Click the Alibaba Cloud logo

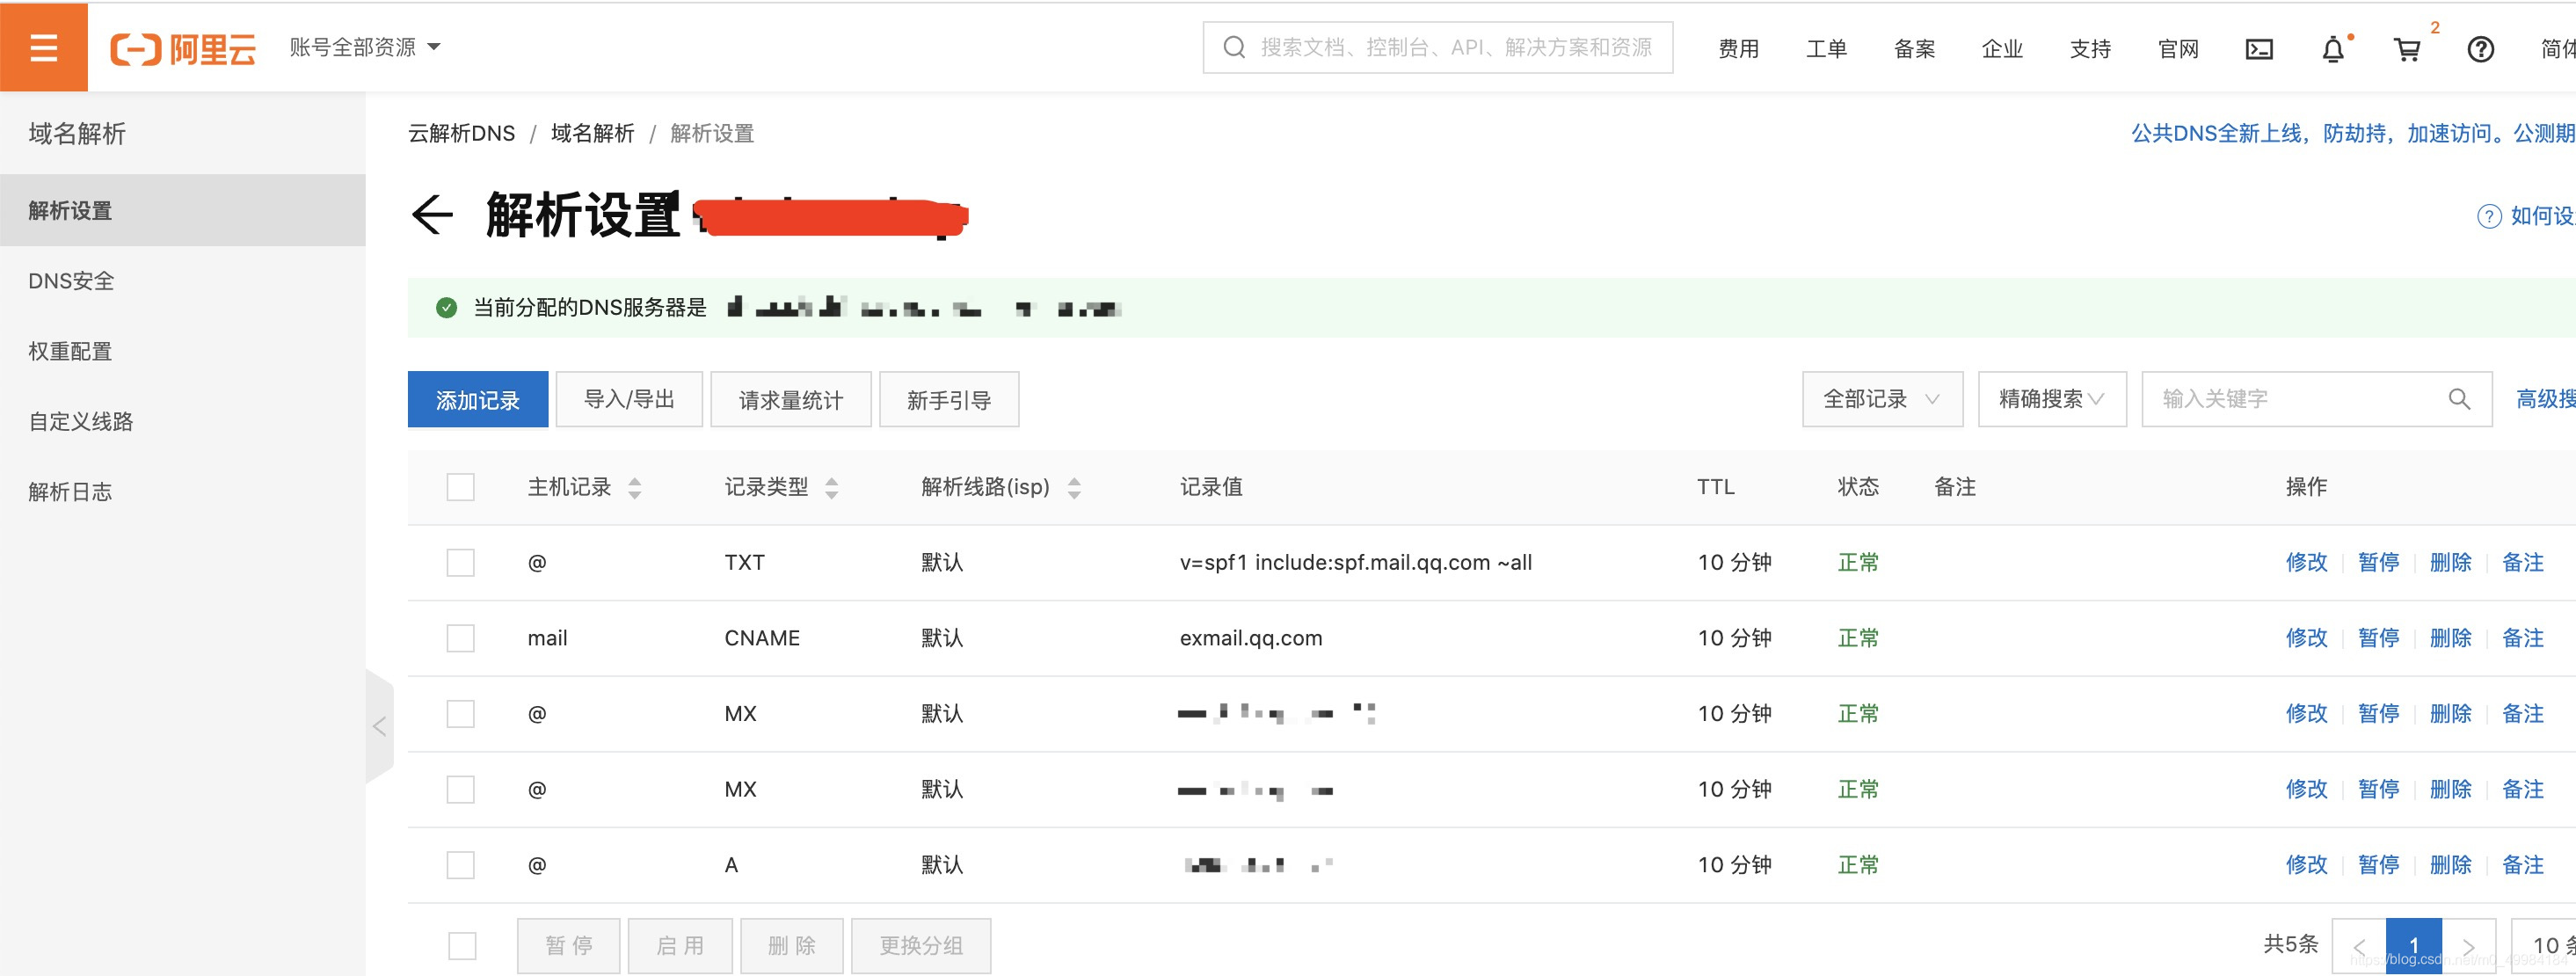tap(183, 48)
